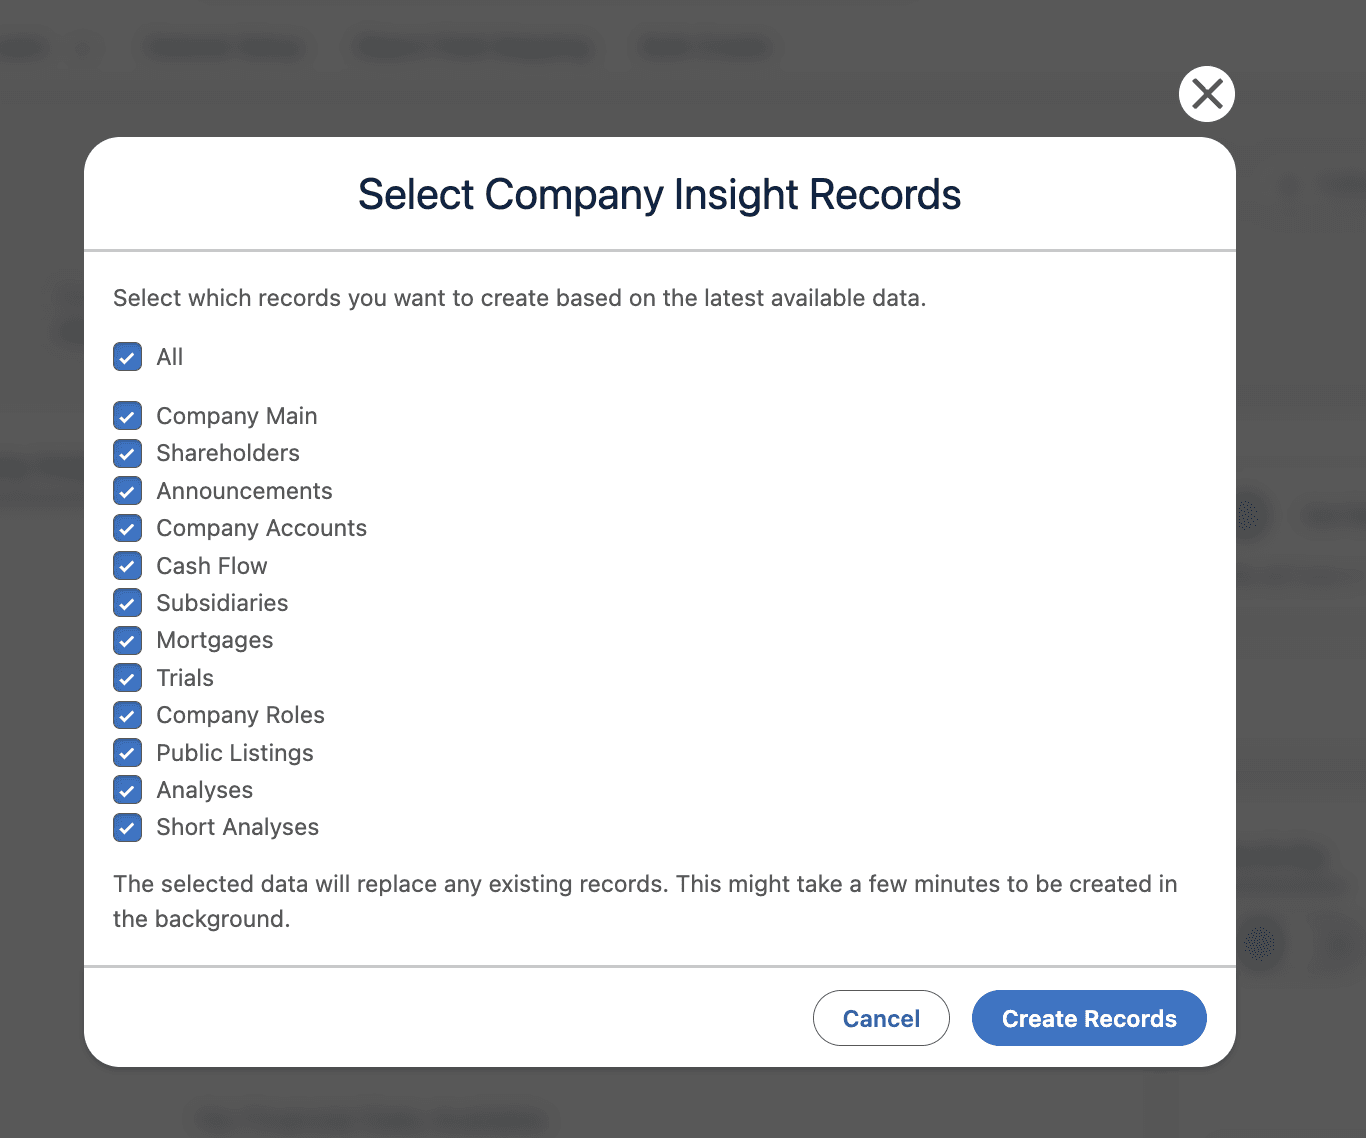Click the Create Records button
This screenshot has width=1366, height=1138.
pos(1089,1018)
